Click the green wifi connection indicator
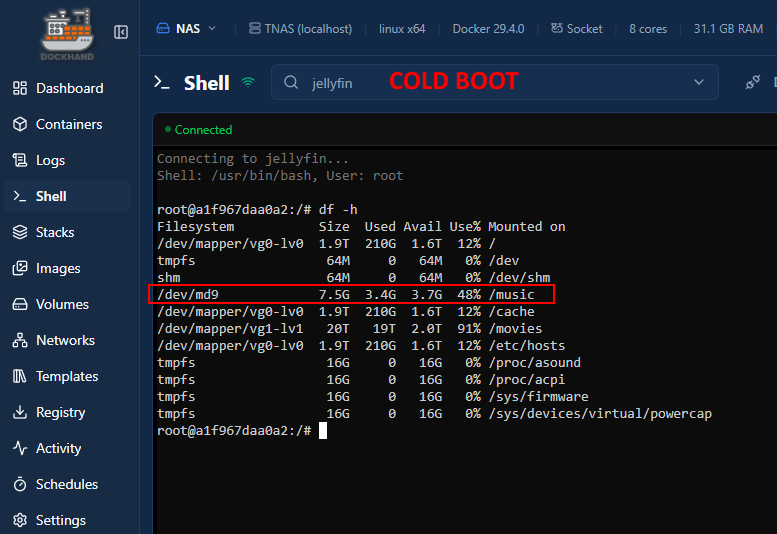The width and height of the screenshot is (777, 534). (x=248, y=82)
